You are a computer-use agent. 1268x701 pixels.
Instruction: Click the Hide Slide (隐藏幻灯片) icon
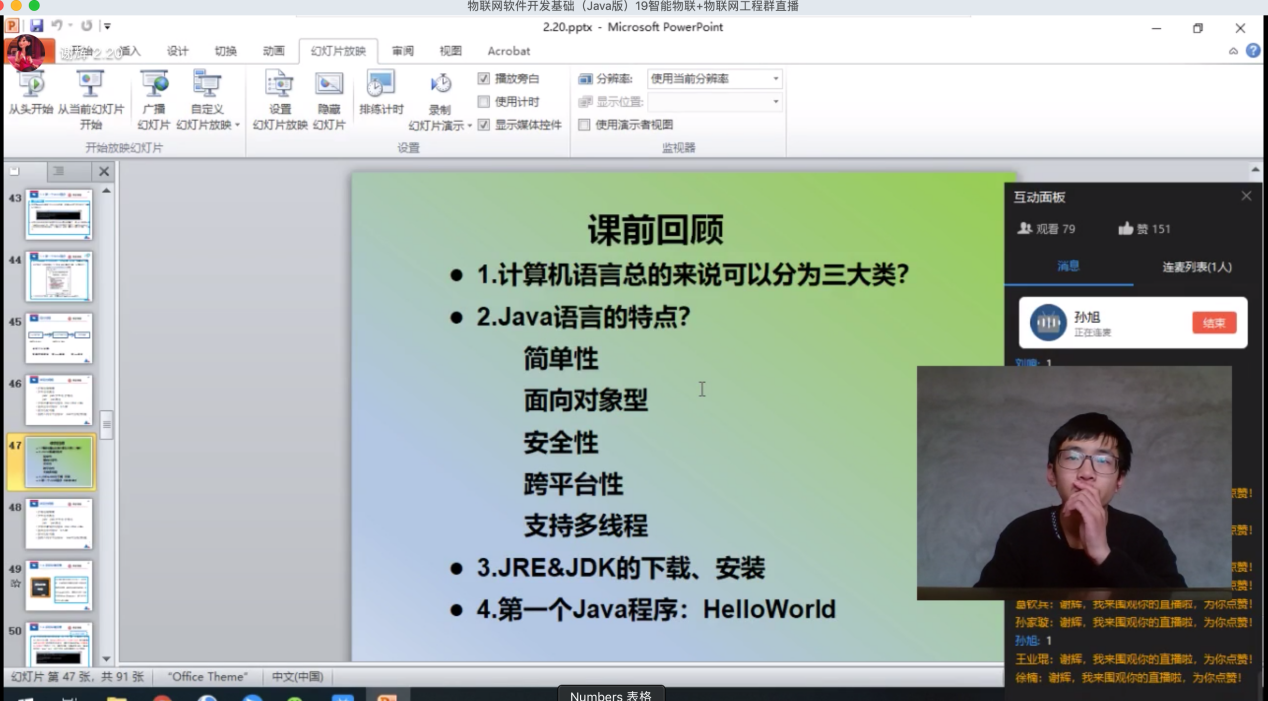click(329, 92)
